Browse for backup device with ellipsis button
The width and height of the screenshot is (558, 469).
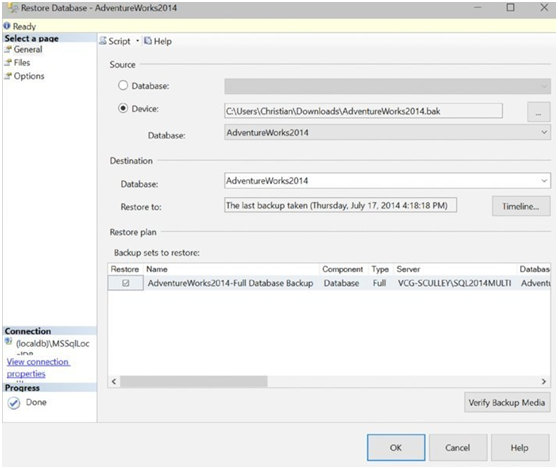coord(538,112)
